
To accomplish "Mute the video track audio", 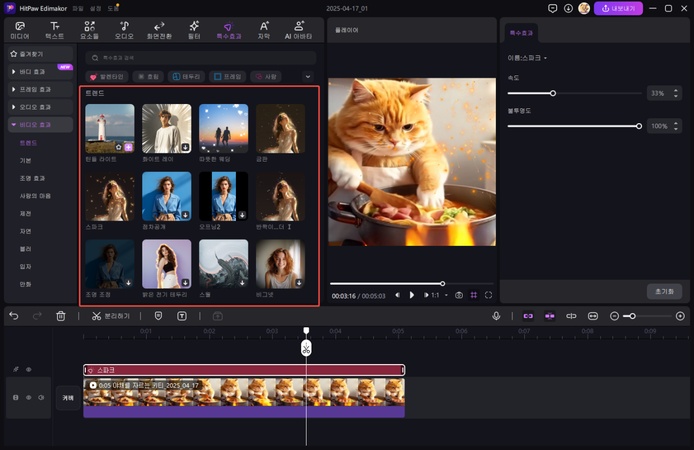I will click(41, 397).
